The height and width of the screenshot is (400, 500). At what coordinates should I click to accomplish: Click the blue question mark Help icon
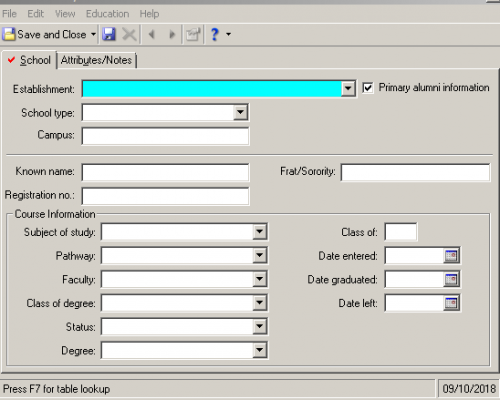[215, 34]
